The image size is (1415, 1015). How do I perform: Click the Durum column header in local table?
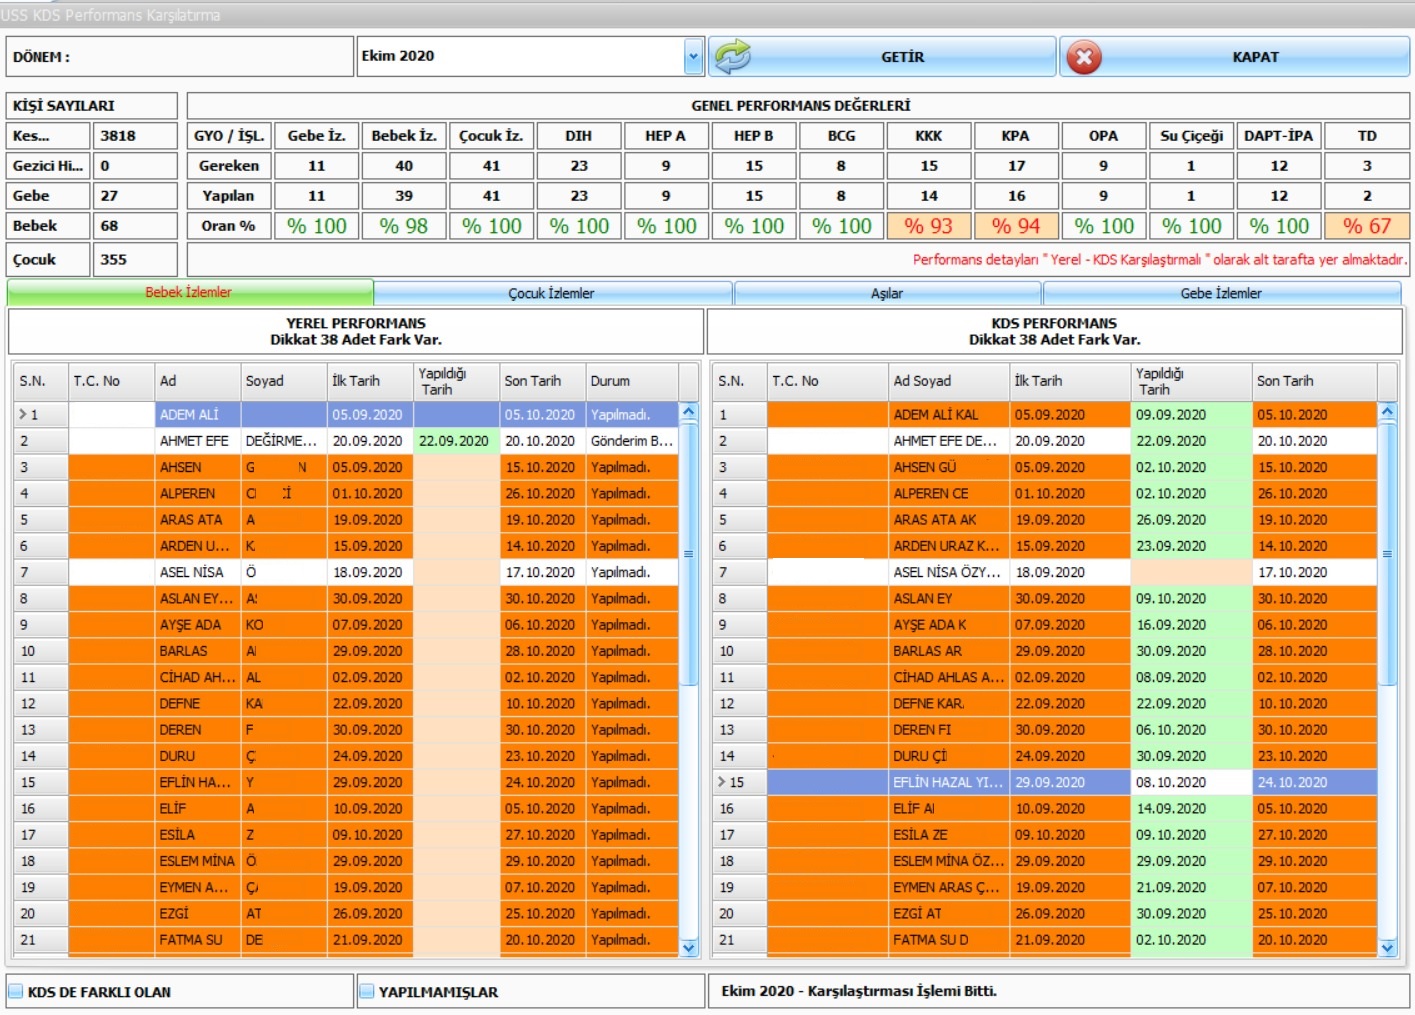click(630, 381)
